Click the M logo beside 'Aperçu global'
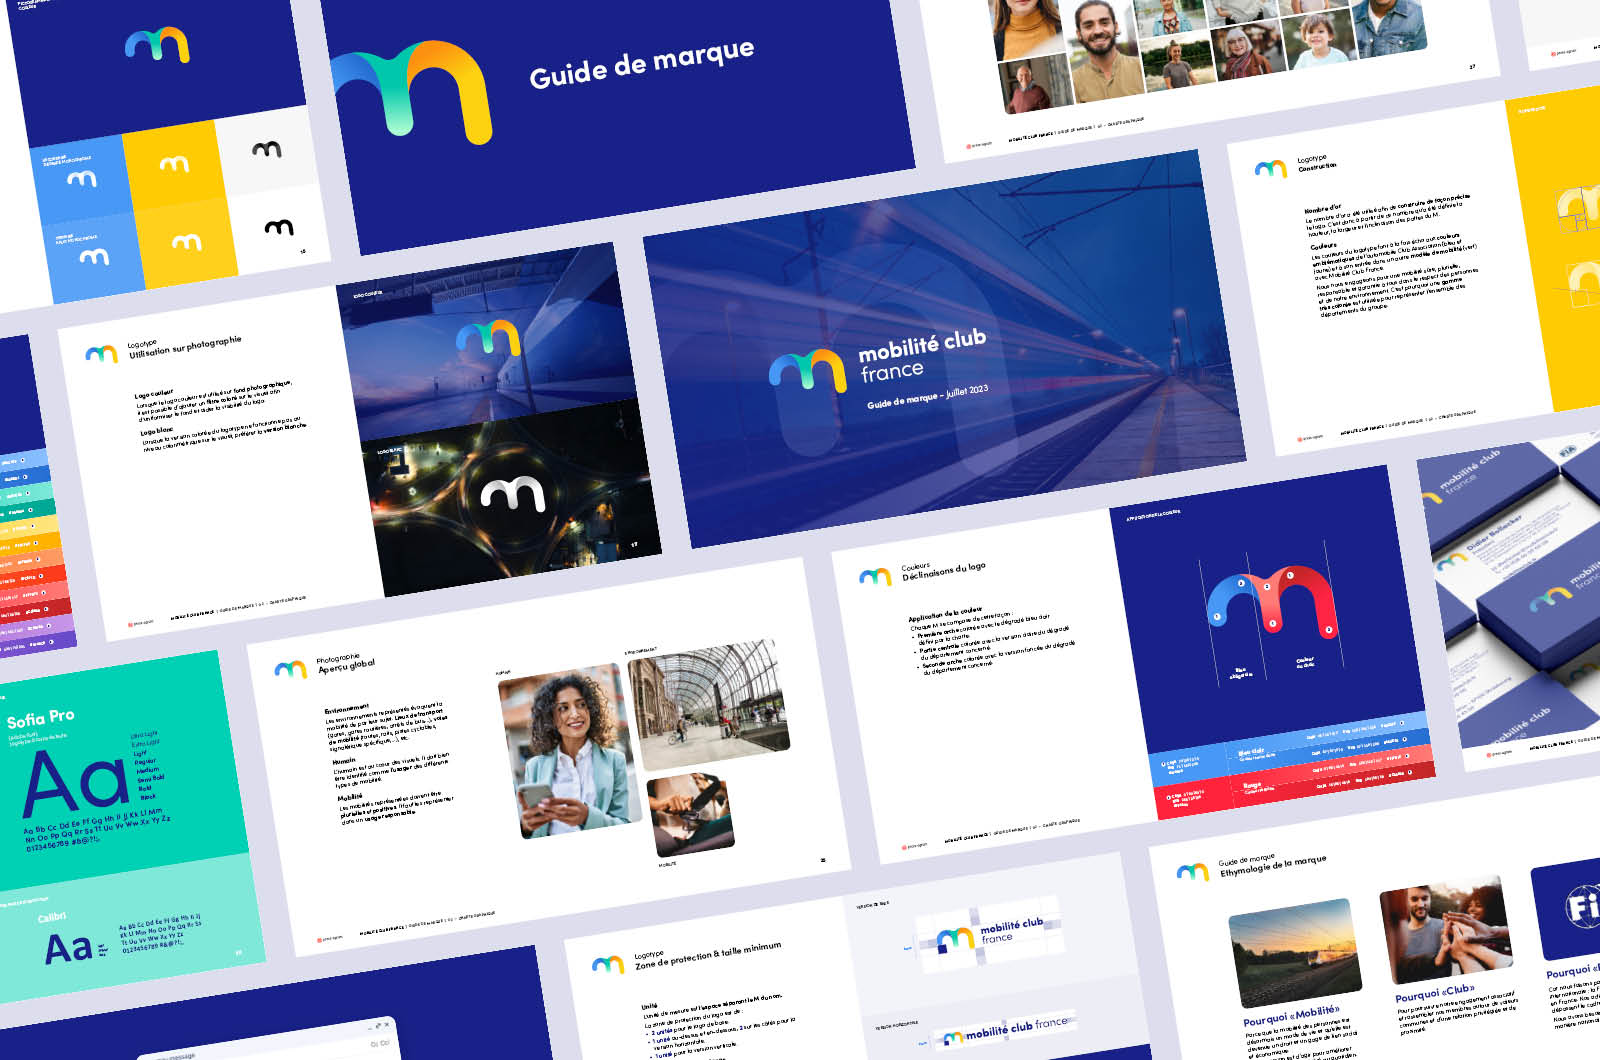Viewport: 1600px width, 1060px height. coord(290,669)
